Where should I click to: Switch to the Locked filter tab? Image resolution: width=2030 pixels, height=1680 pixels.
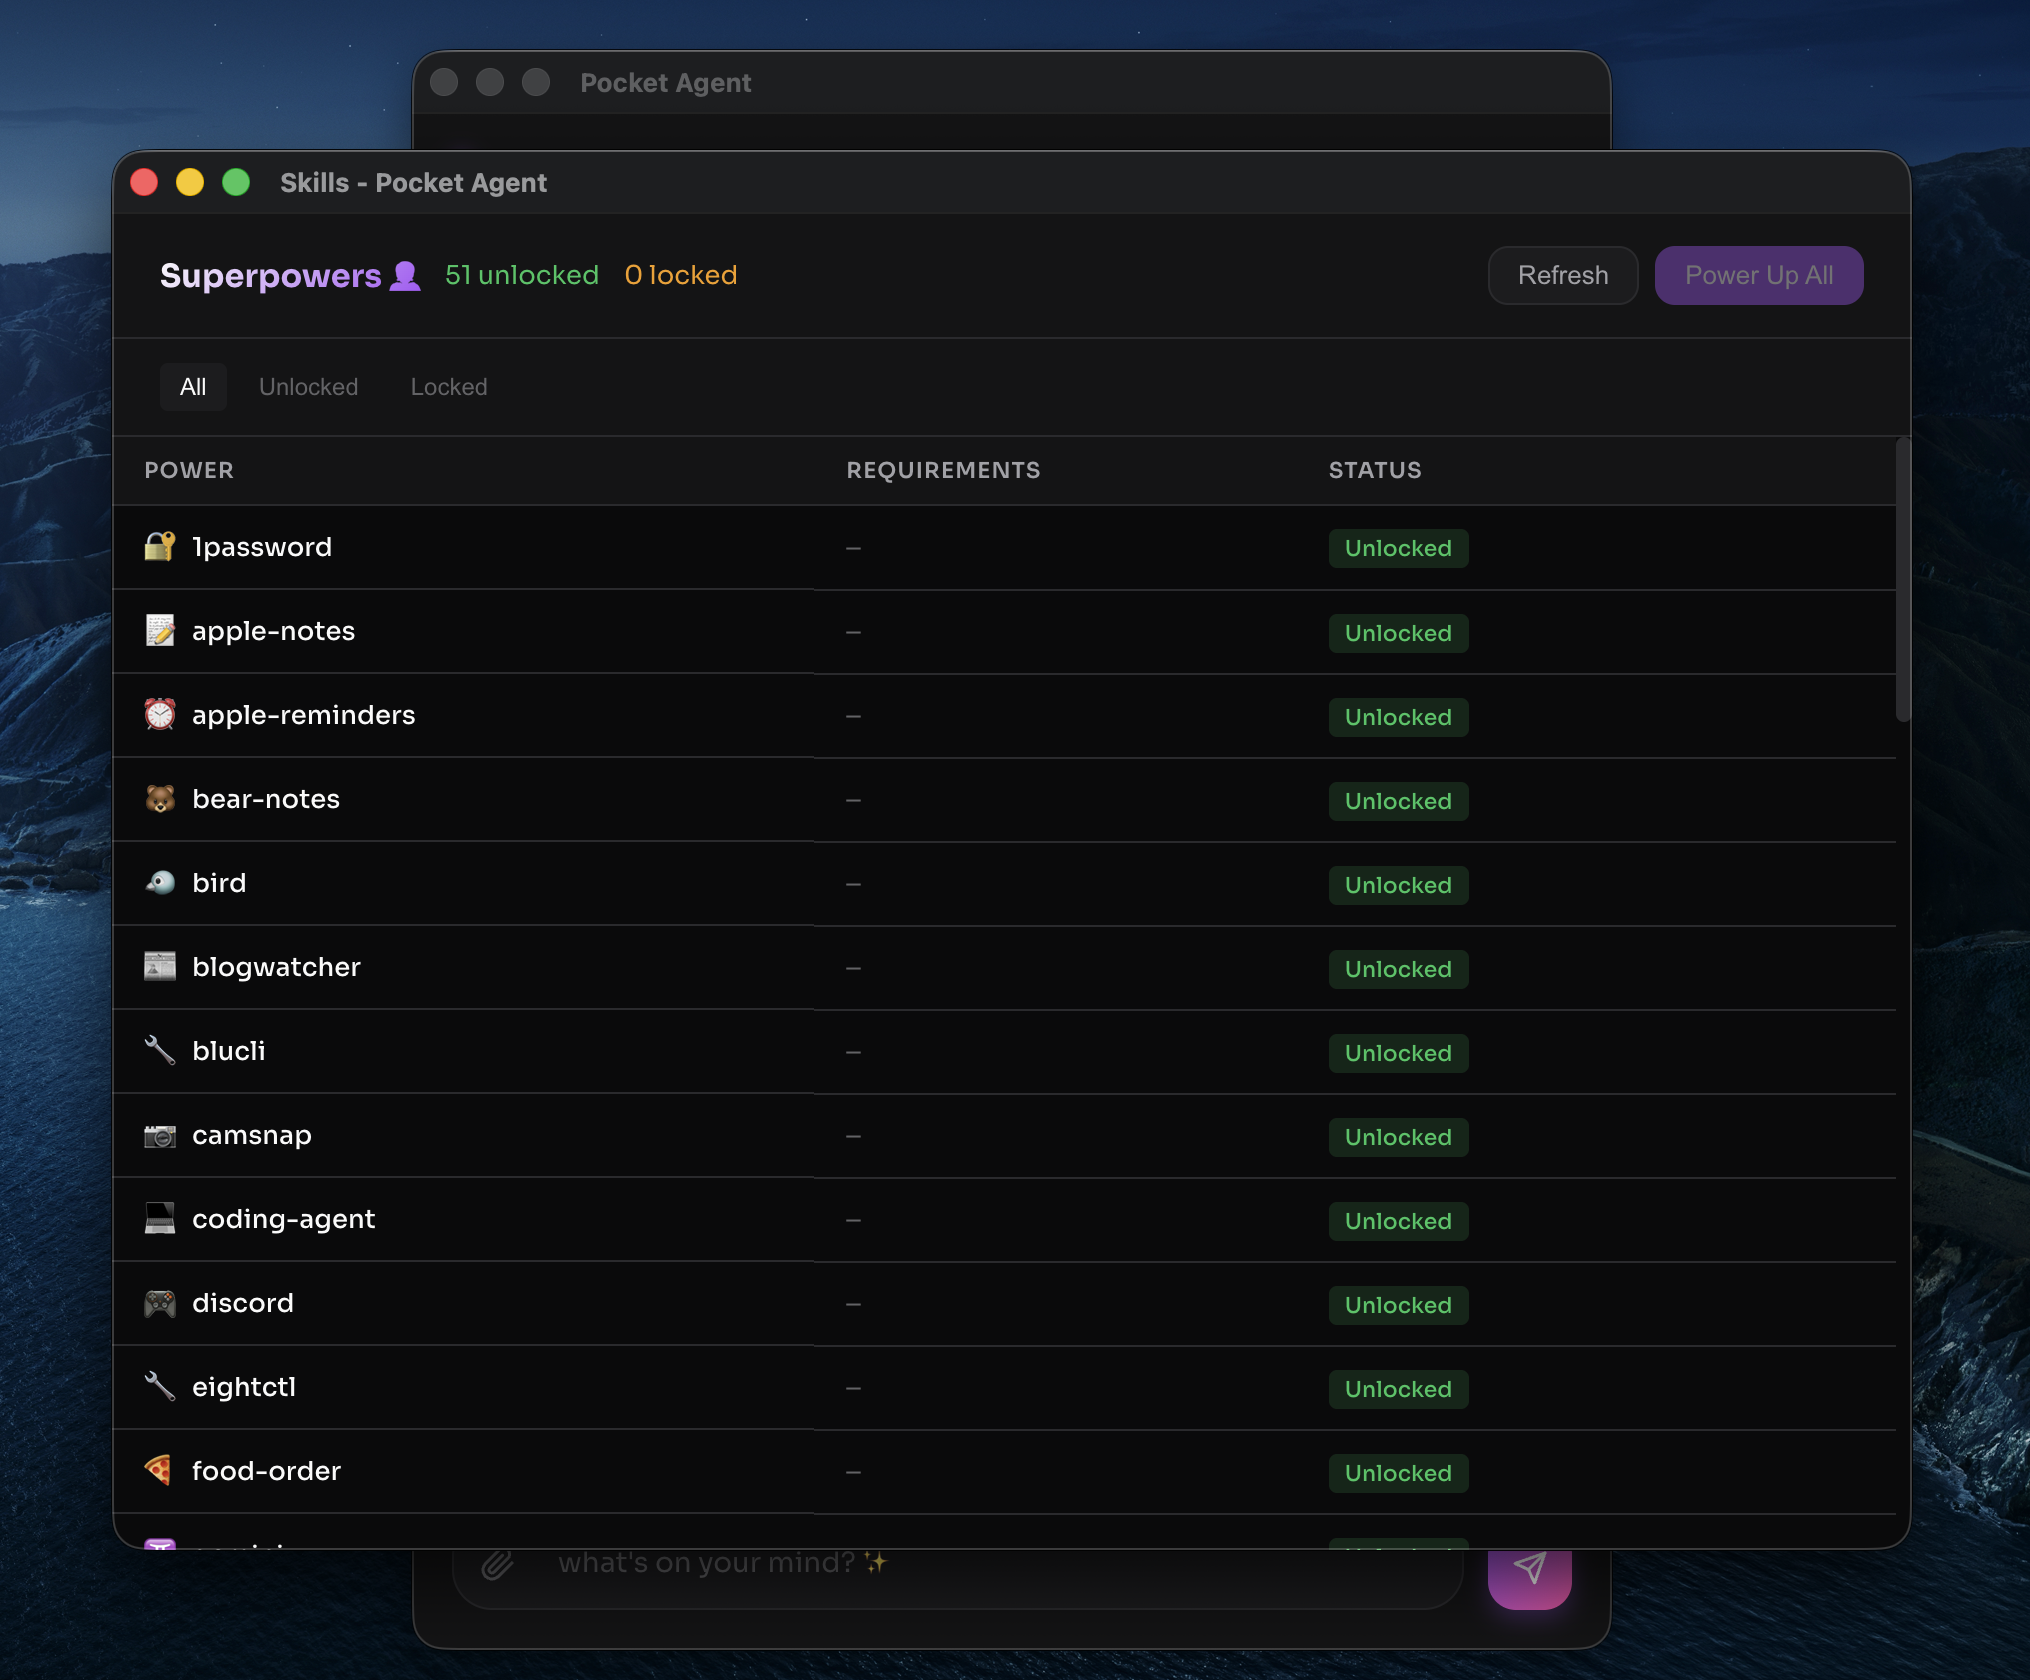click(449, 387)
